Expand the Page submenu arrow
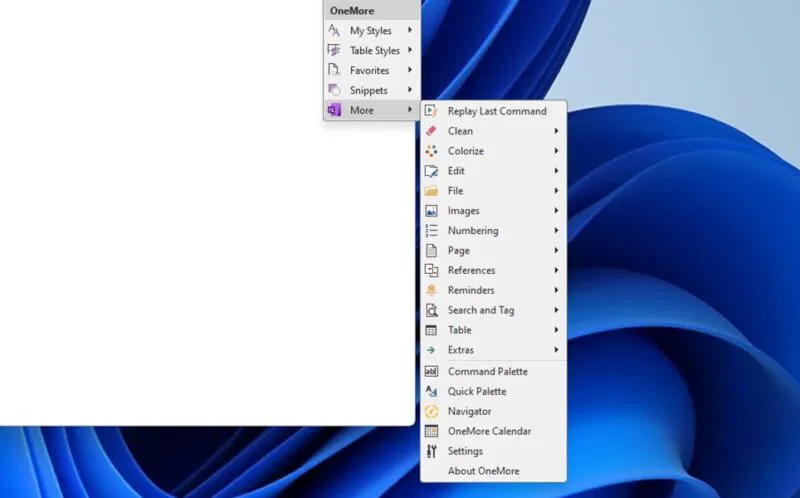The width and height of the screenshot is (800, 498). click(556, 251)
